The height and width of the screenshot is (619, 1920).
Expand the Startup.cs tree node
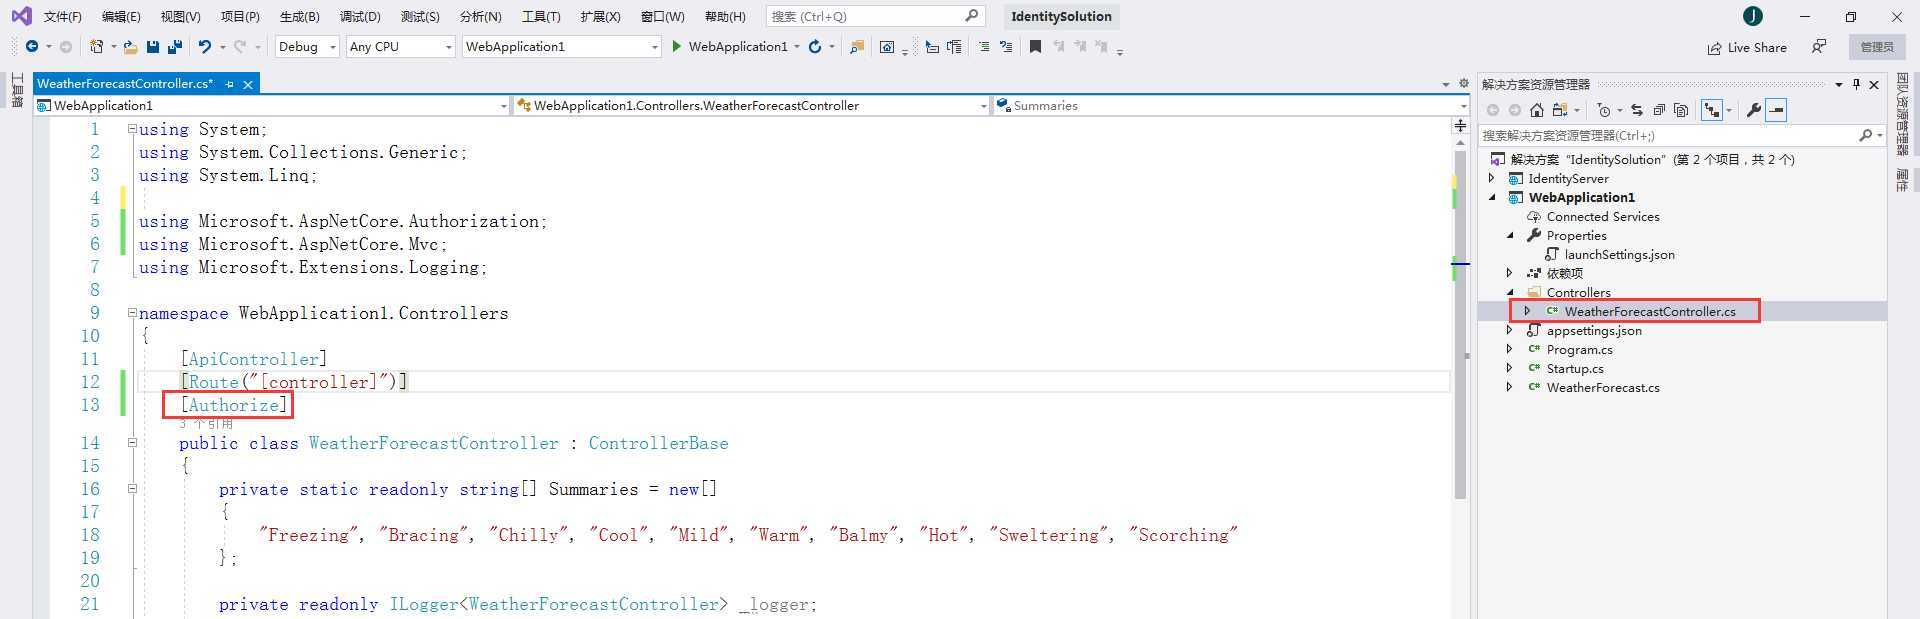click(x=1510, y=368)
